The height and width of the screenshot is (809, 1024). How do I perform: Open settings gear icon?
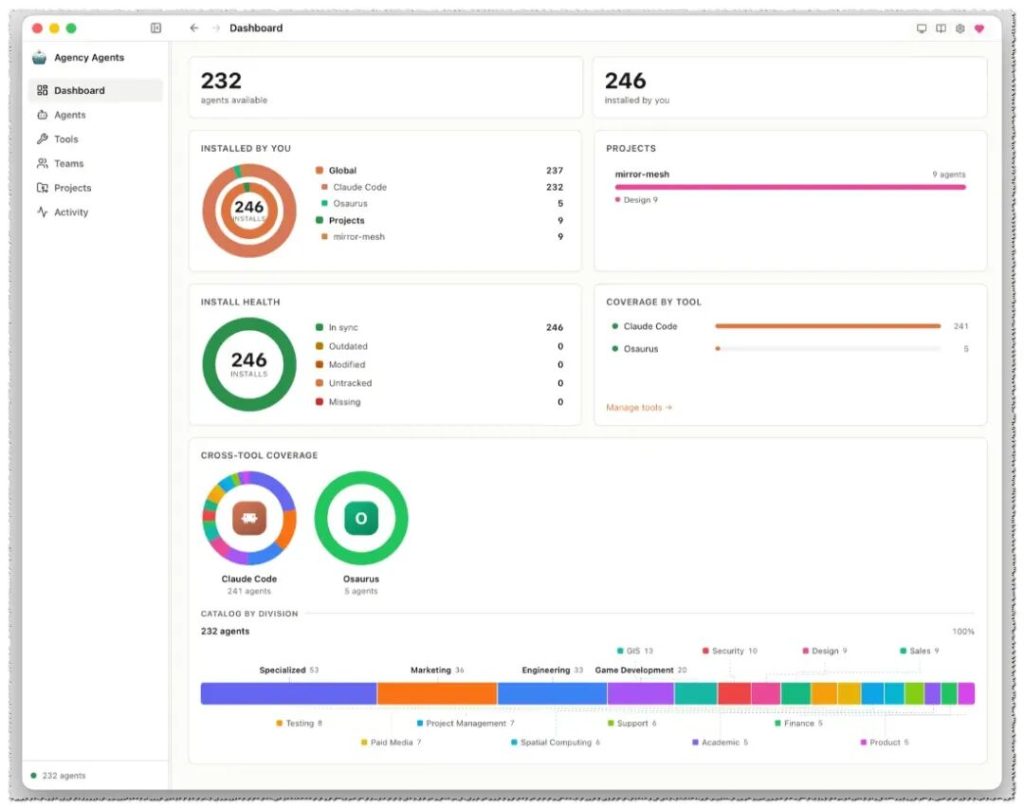[960, 28]
